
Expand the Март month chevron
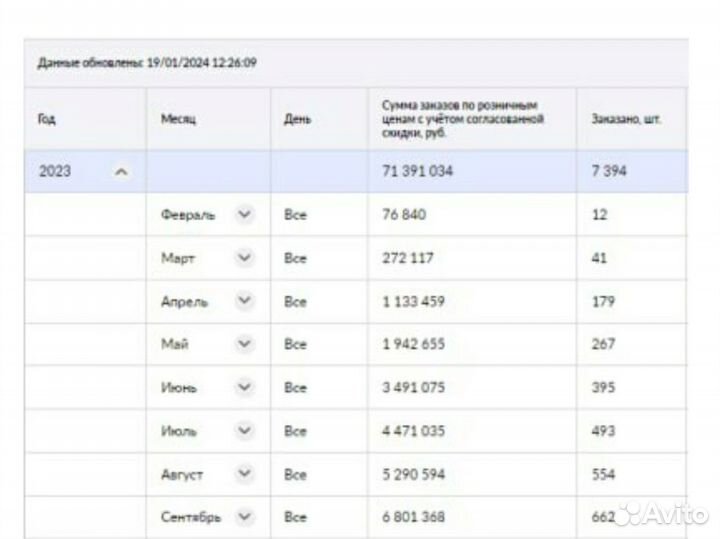[244, 258]
